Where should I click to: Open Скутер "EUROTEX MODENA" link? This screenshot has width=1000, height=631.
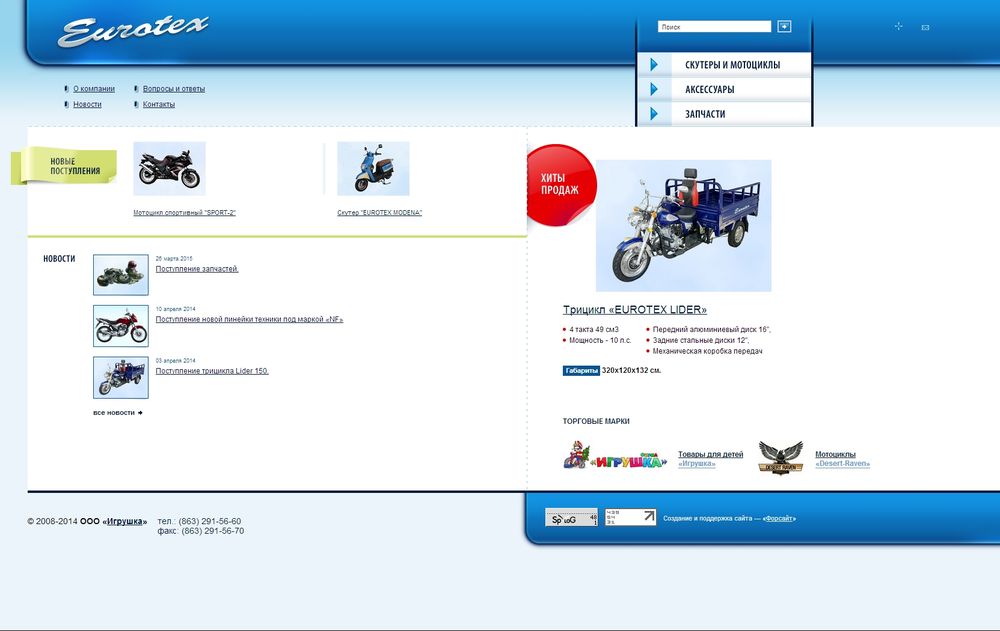pos(379,212)
